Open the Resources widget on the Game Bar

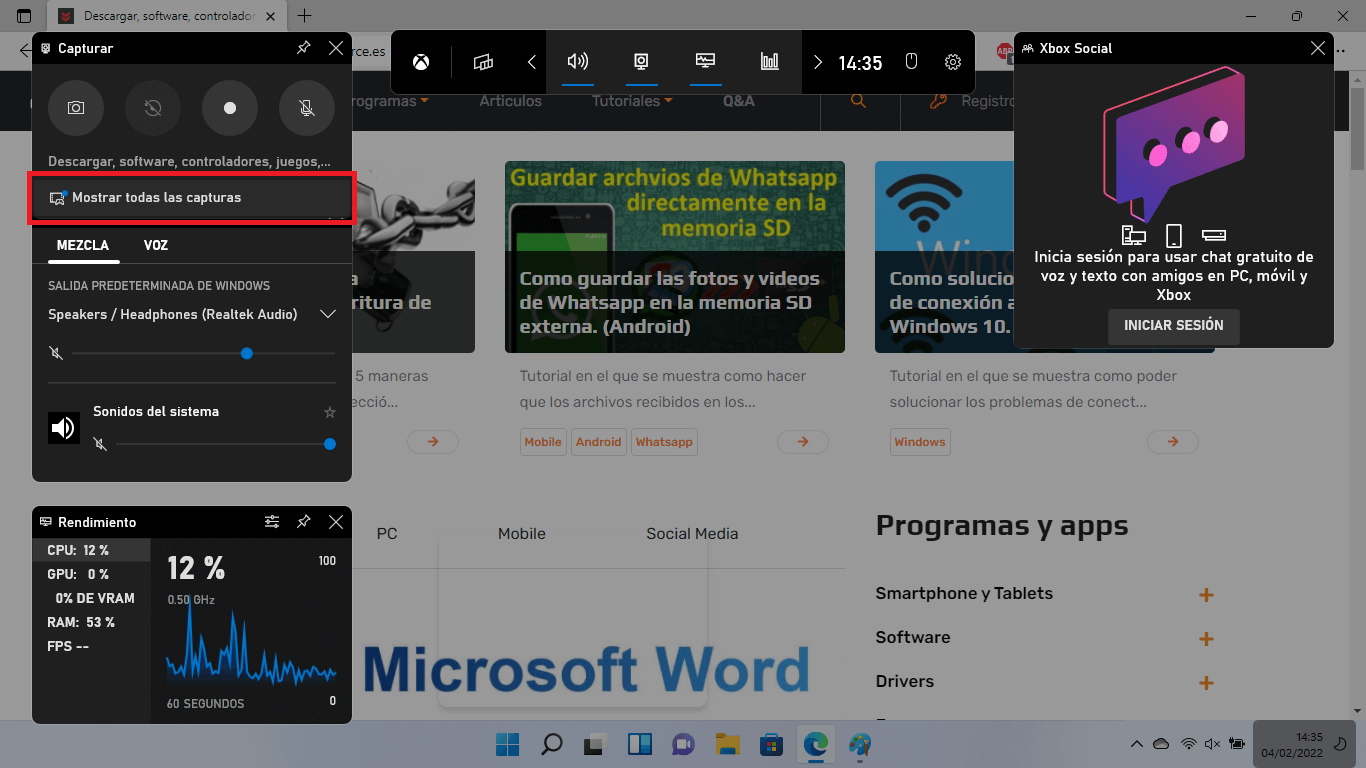(770, 62)
